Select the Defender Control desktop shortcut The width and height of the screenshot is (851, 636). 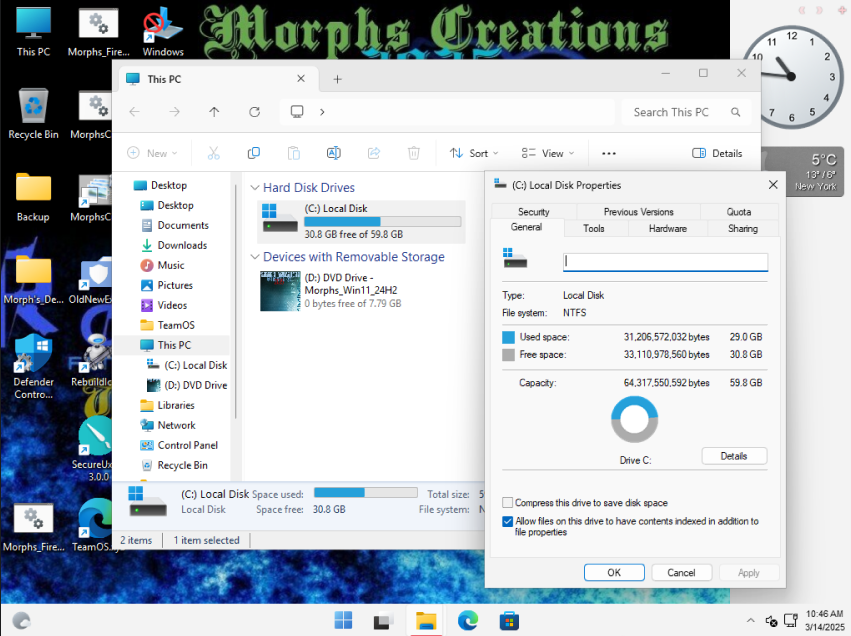tap(33, 366)
